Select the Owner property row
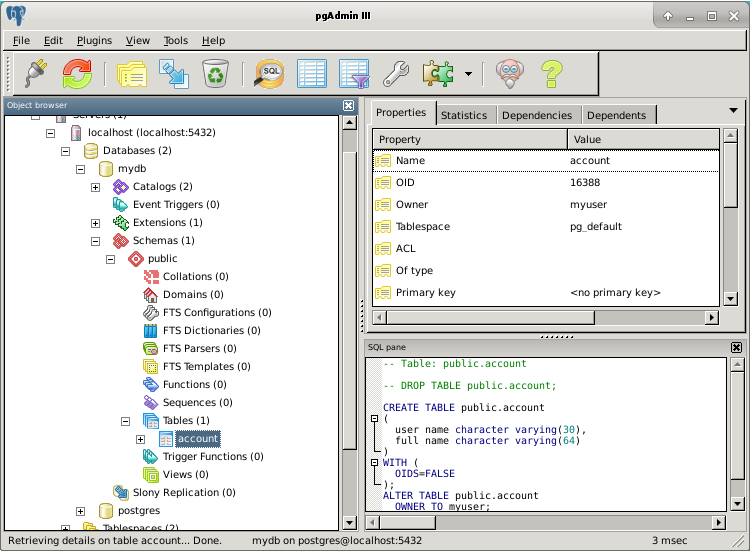Viewport: 750px width, 551px height. click(x=546, y=205)
